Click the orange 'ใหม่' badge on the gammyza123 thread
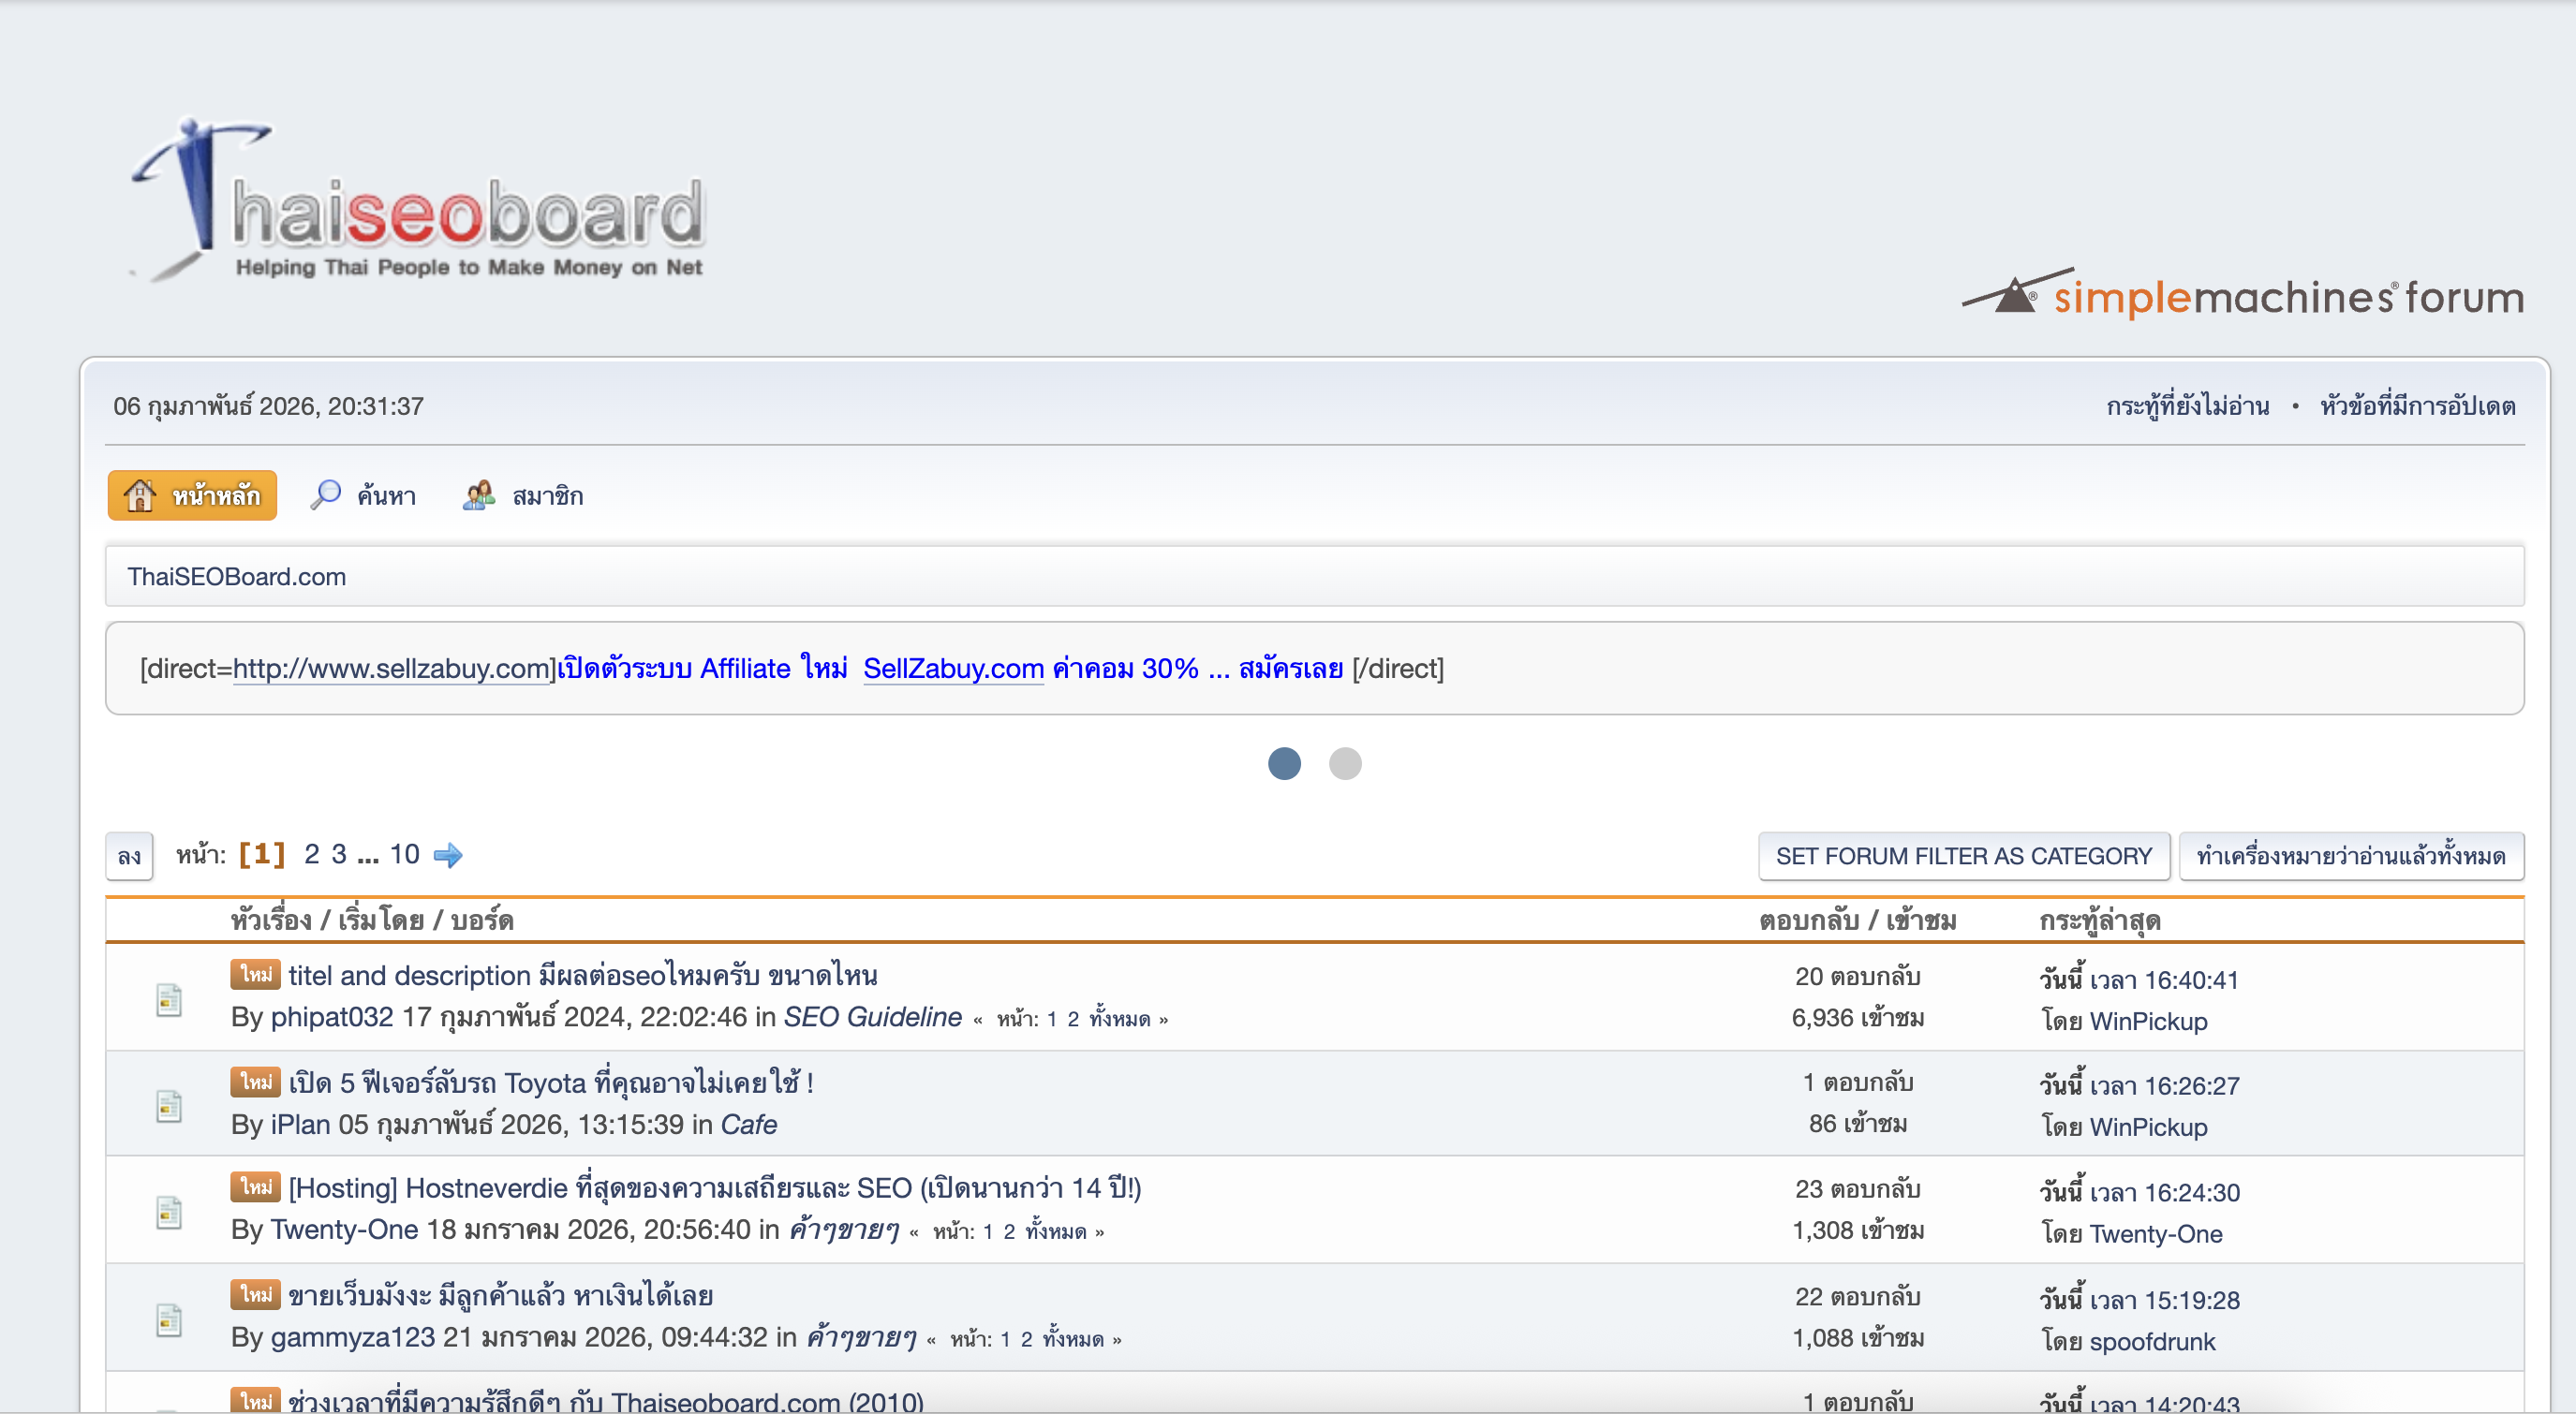This screenshot has width=2576, height=1414. (x=255, y=1294)
